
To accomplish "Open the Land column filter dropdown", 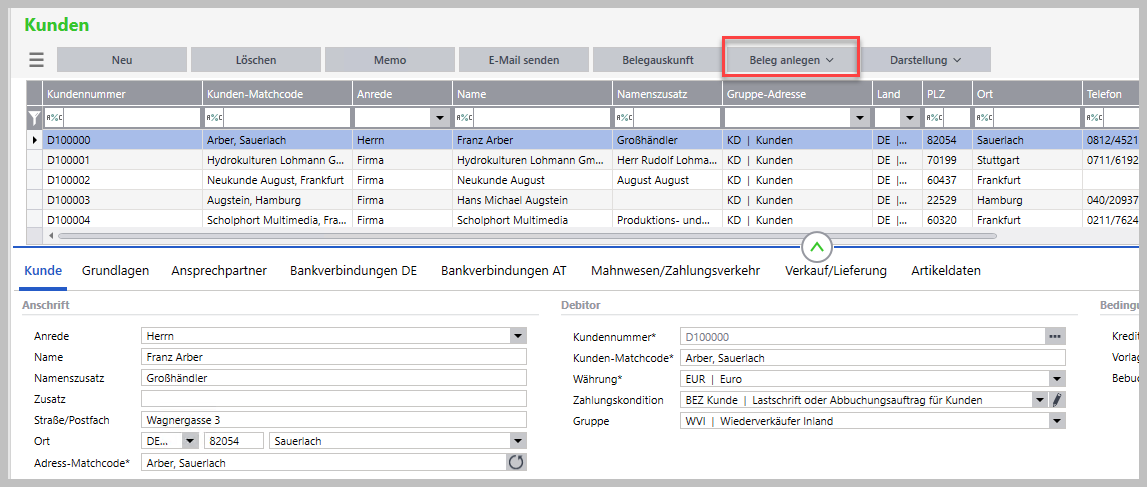I will click(x=909, y=117).
